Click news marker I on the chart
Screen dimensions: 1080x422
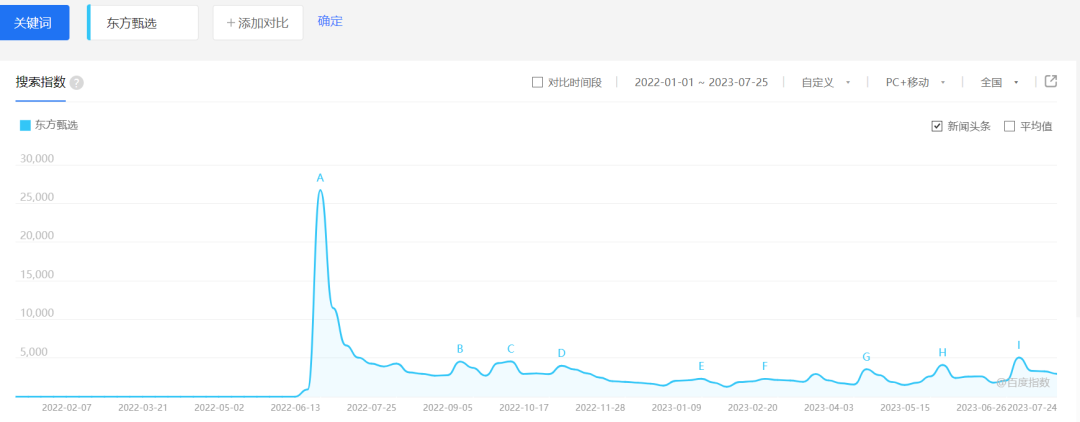pyautogui.click(x=1019, y=344)
